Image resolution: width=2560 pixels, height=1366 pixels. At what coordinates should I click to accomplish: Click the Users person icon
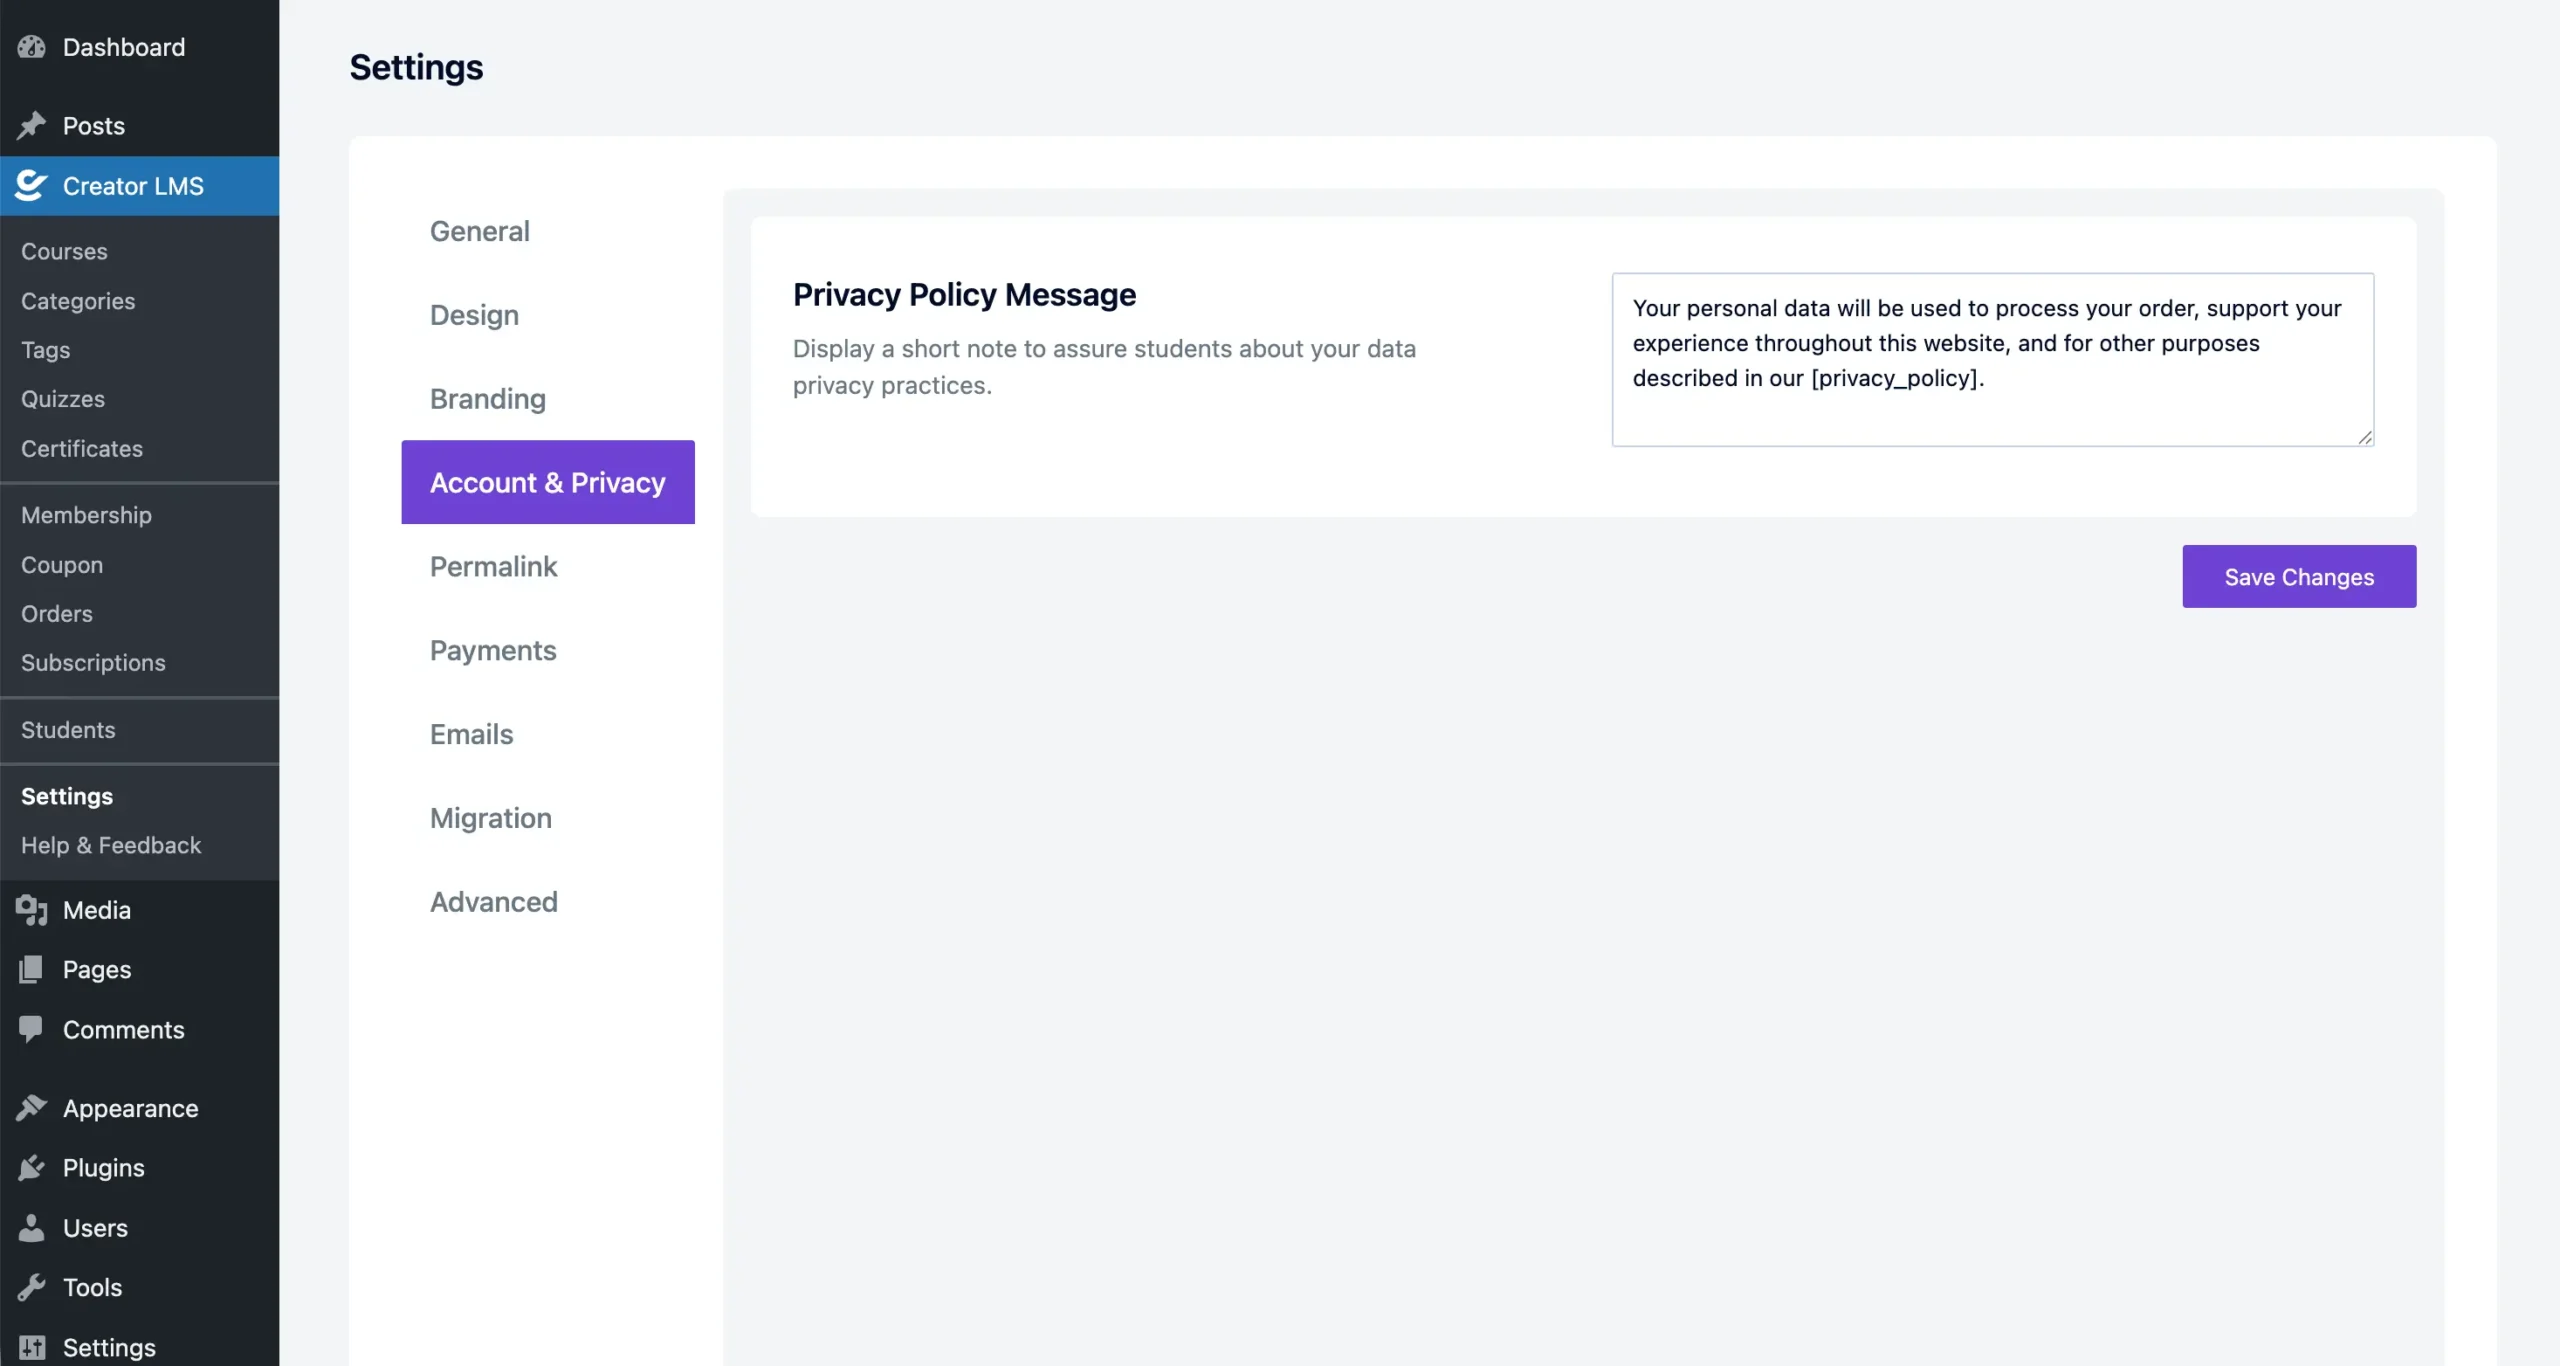click(x=31, y=1227)
